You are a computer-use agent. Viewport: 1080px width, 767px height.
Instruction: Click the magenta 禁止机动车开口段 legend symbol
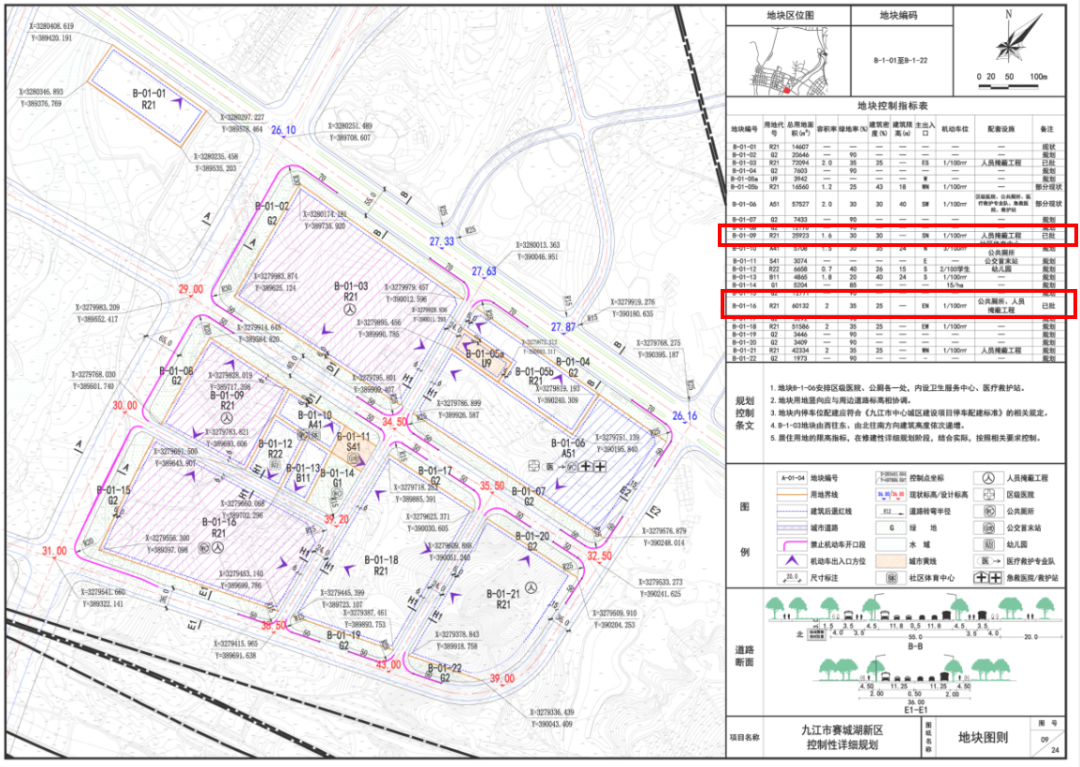(x=791, y=544)
